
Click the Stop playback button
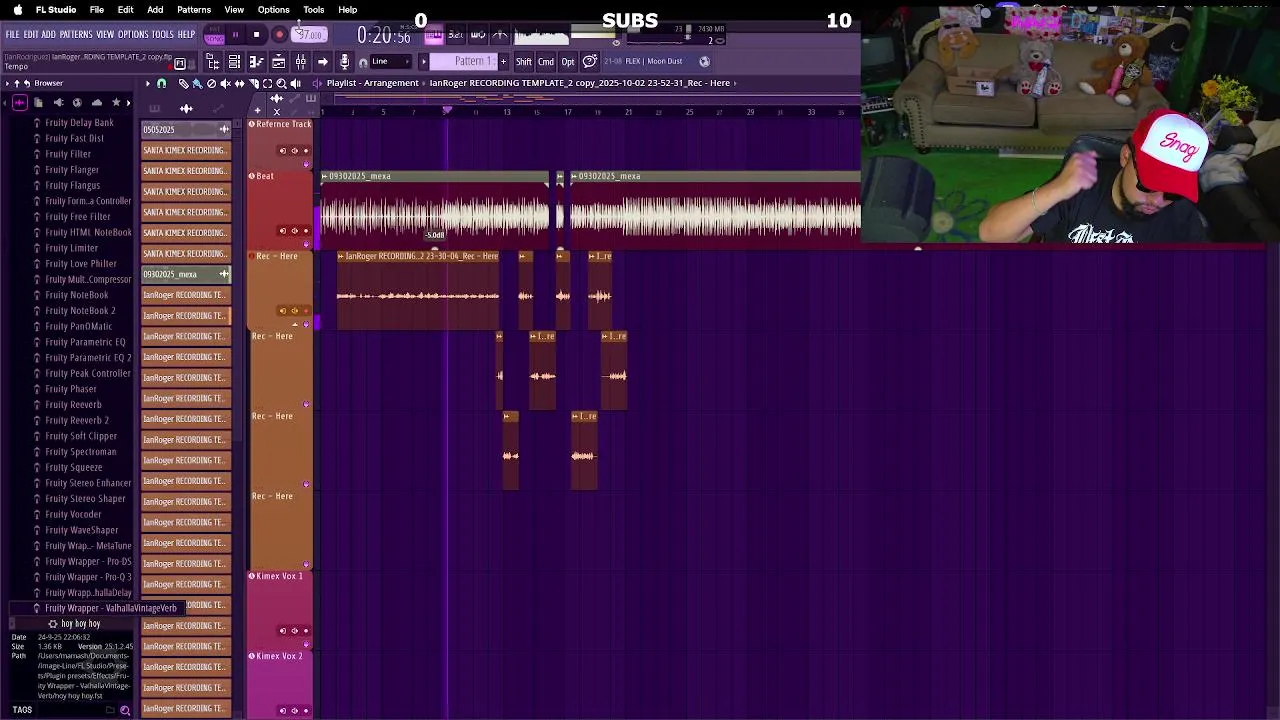tap(256, 35)
